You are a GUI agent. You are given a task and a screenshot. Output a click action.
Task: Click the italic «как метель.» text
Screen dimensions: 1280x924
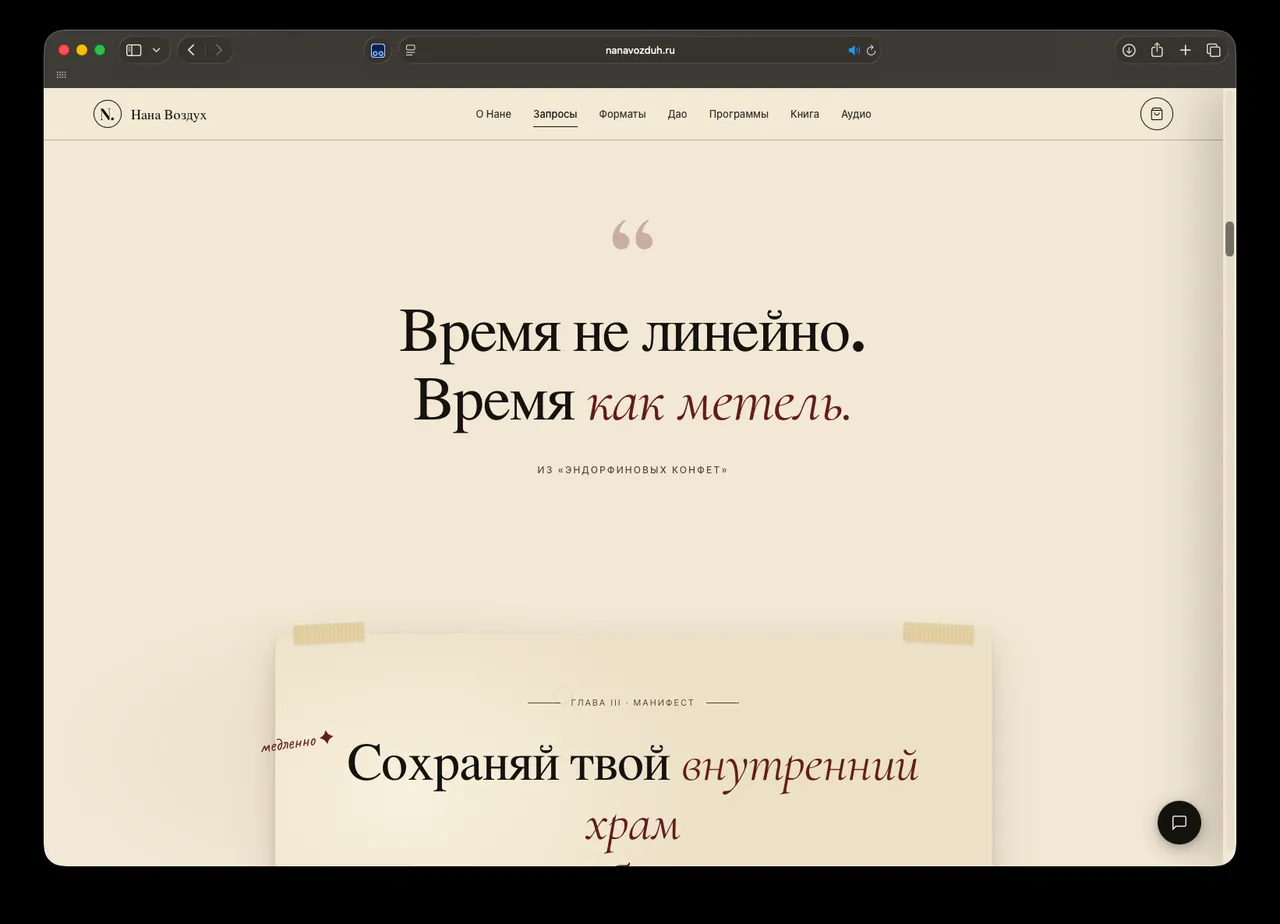tap(719, 404)
